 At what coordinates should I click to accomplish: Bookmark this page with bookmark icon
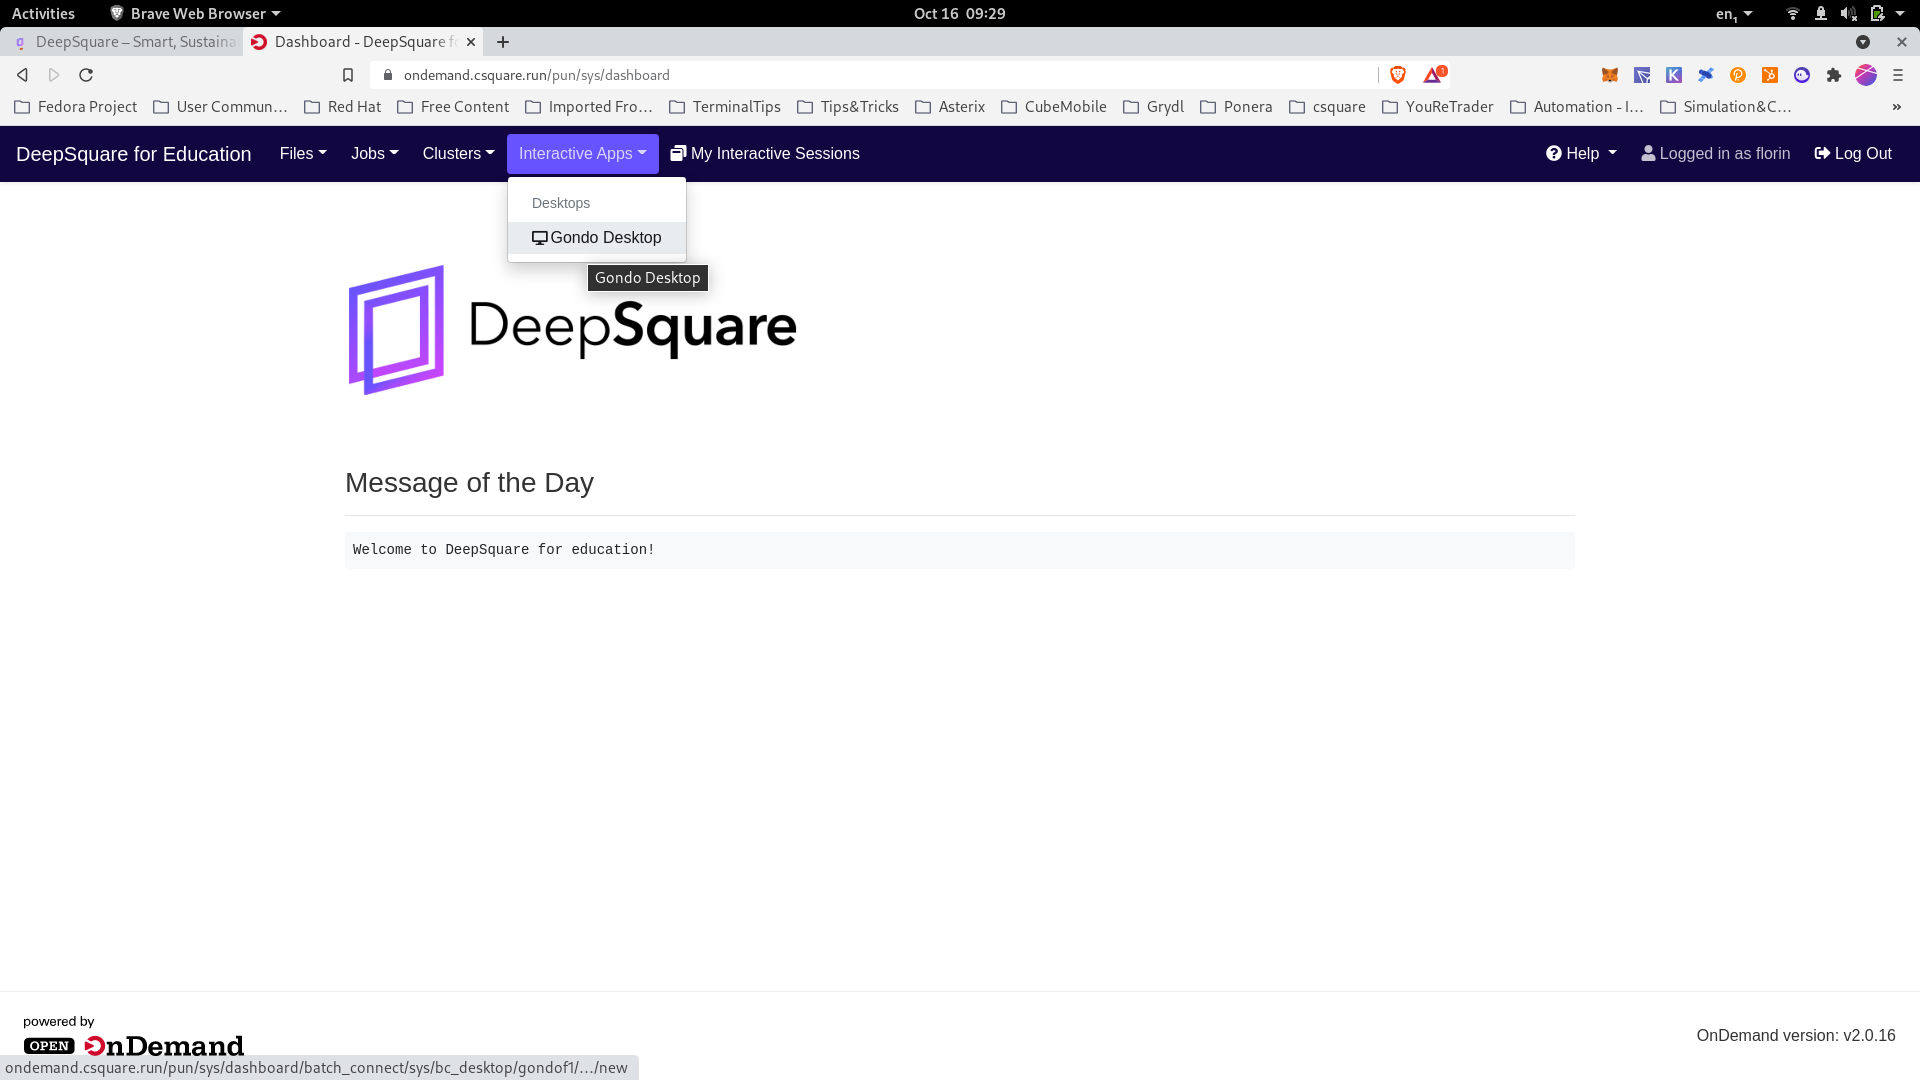(x=348, y=75)
